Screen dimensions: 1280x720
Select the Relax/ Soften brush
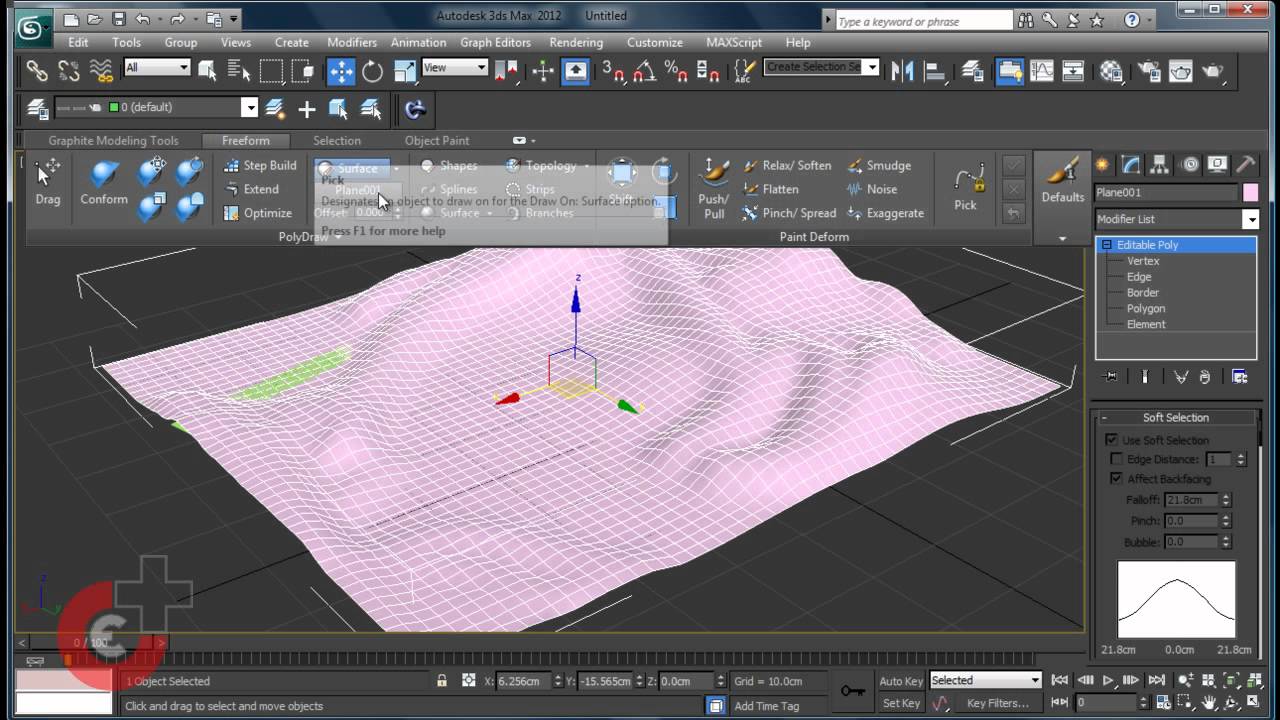coord(787,165)
